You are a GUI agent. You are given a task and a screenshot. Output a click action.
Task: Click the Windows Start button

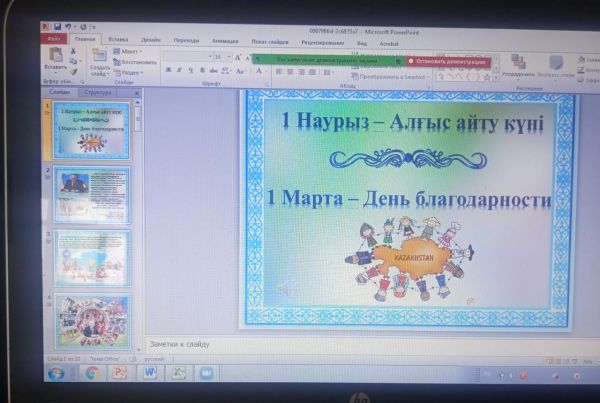[x=56, y=372]
